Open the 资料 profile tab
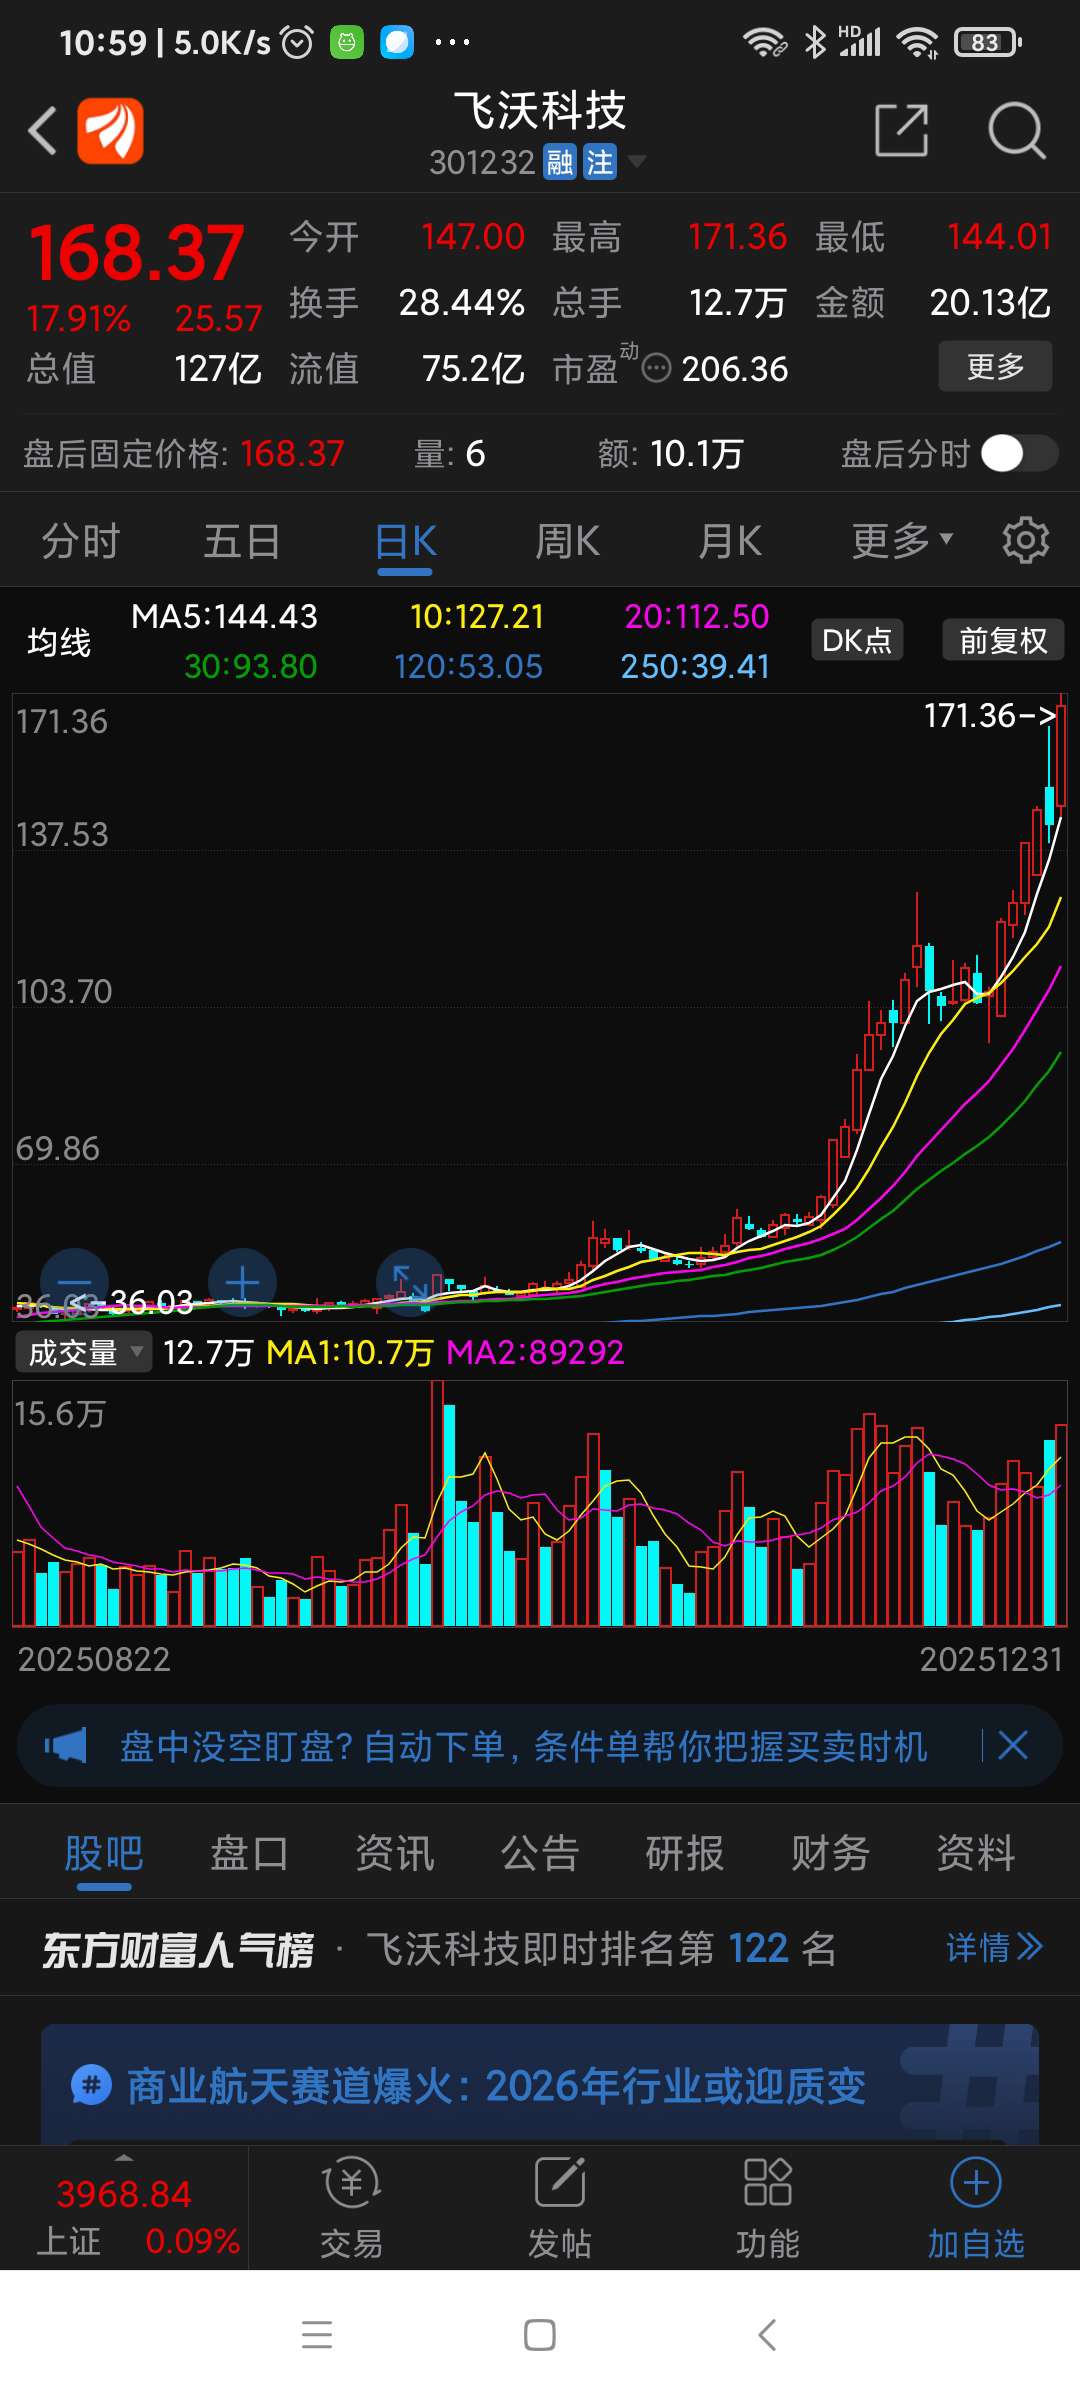Viewport: 1080px width, 2400px height. (x=976, y=1853)
